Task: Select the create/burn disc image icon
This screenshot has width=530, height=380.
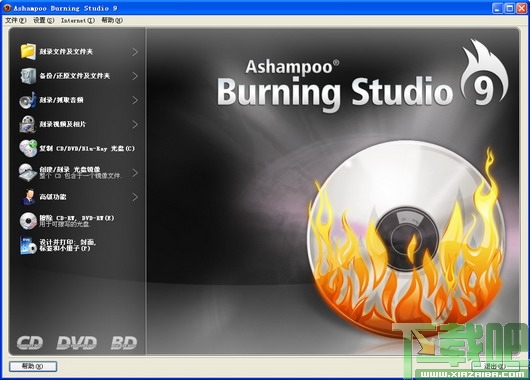Action: pos(28,172)
